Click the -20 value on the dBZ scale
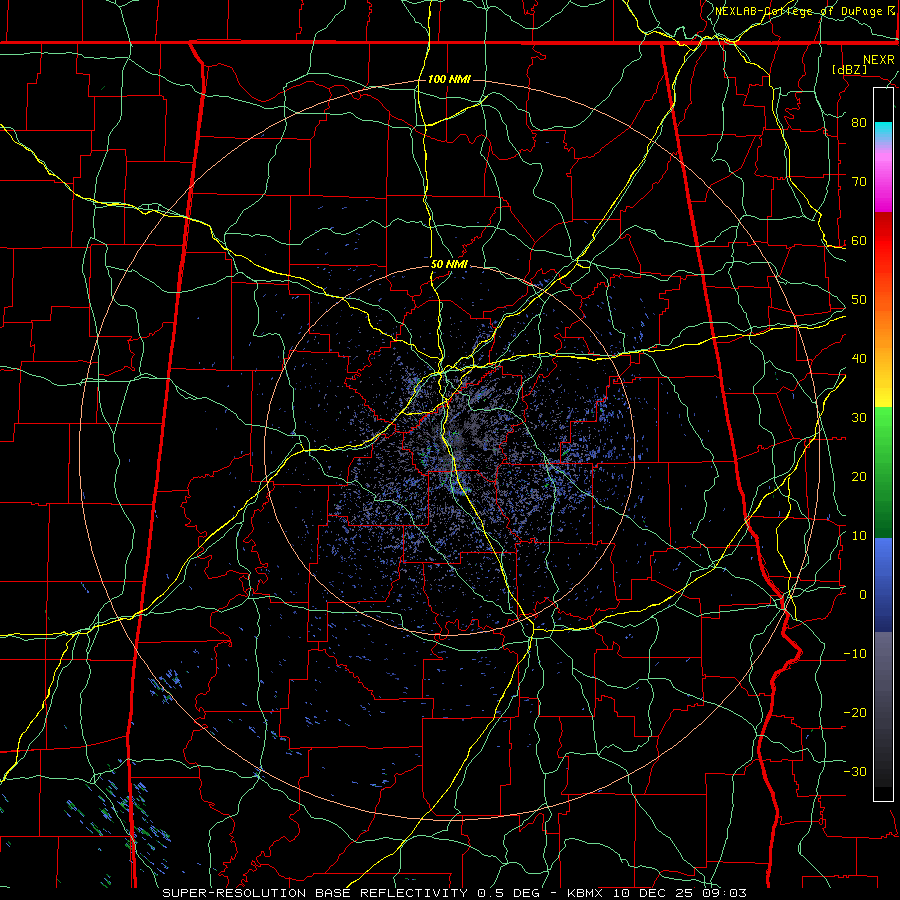The width and height of the screenshot is (900, 900). click(855, 712)
